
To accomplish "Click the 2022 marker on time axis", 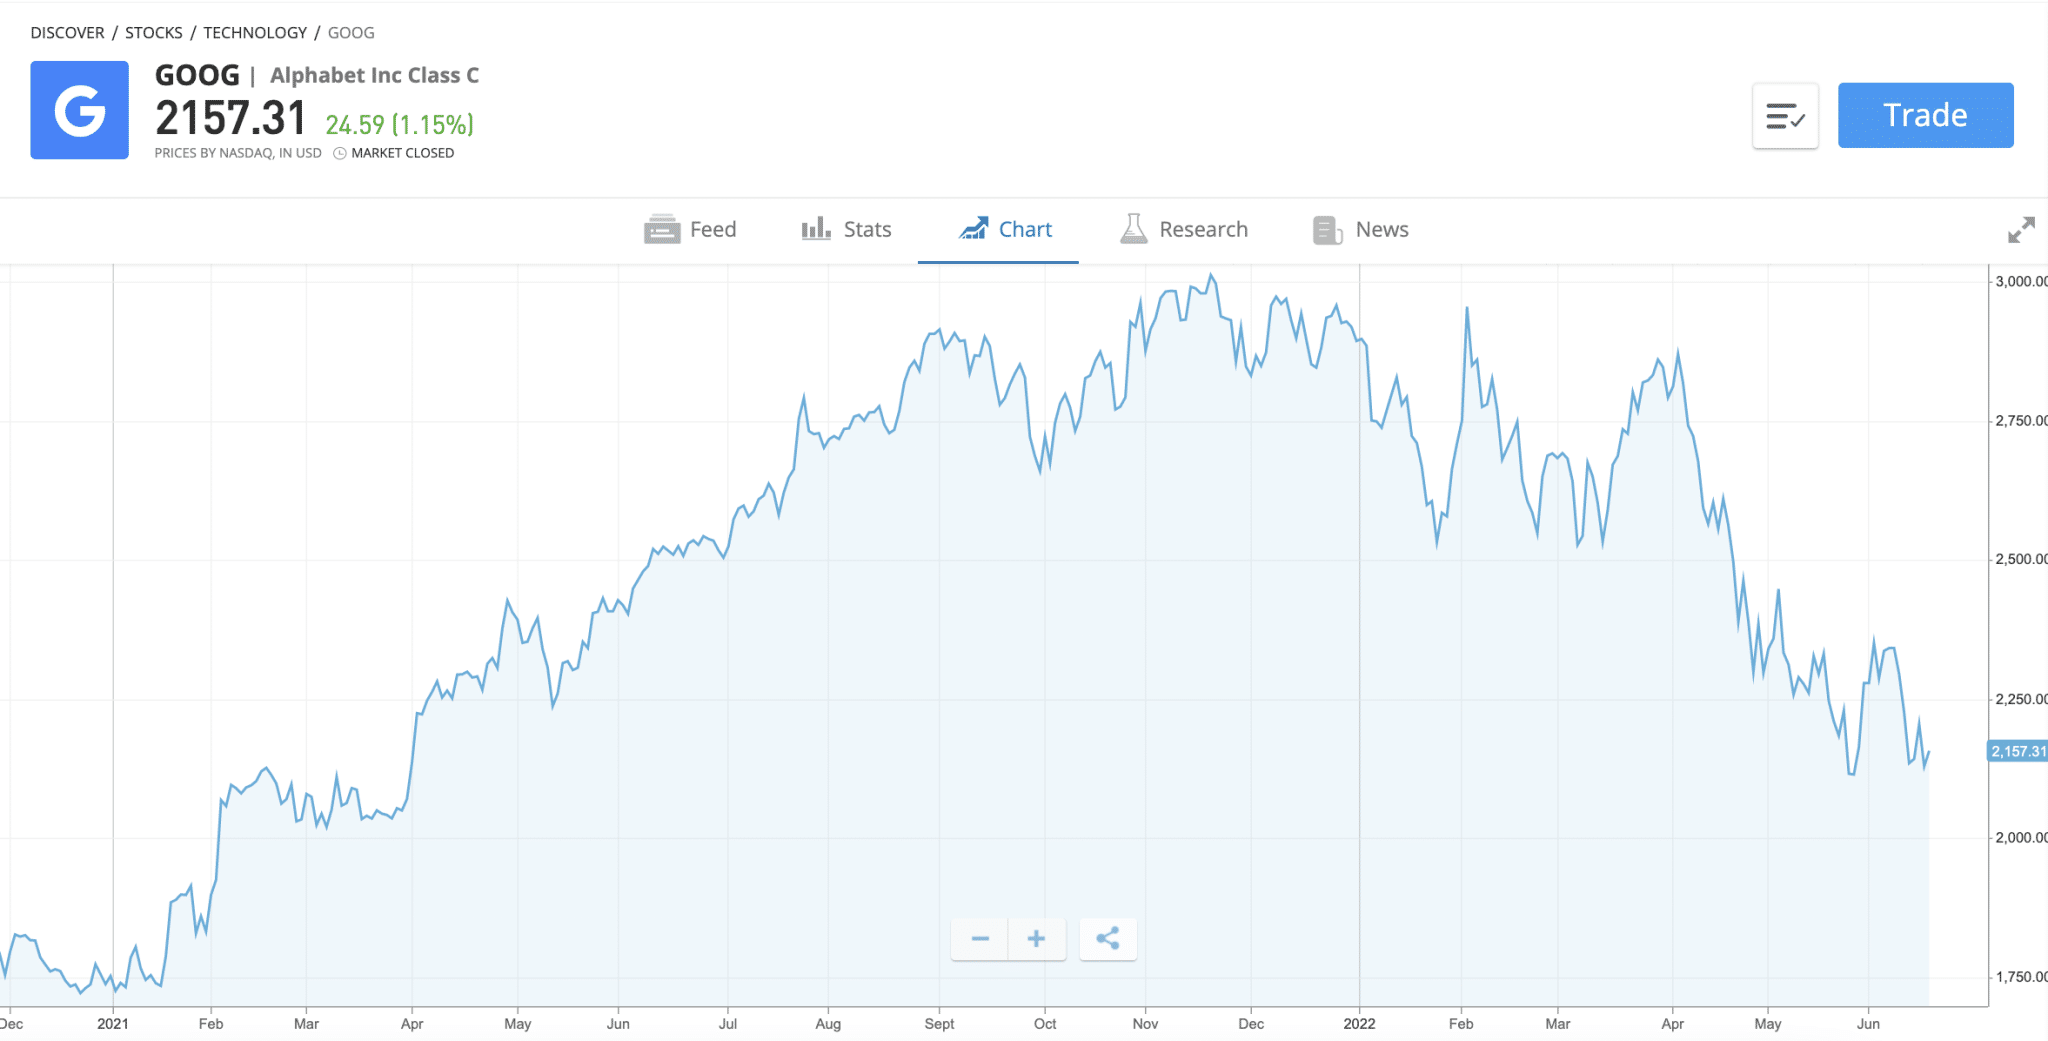I will pos(1359,1024).
